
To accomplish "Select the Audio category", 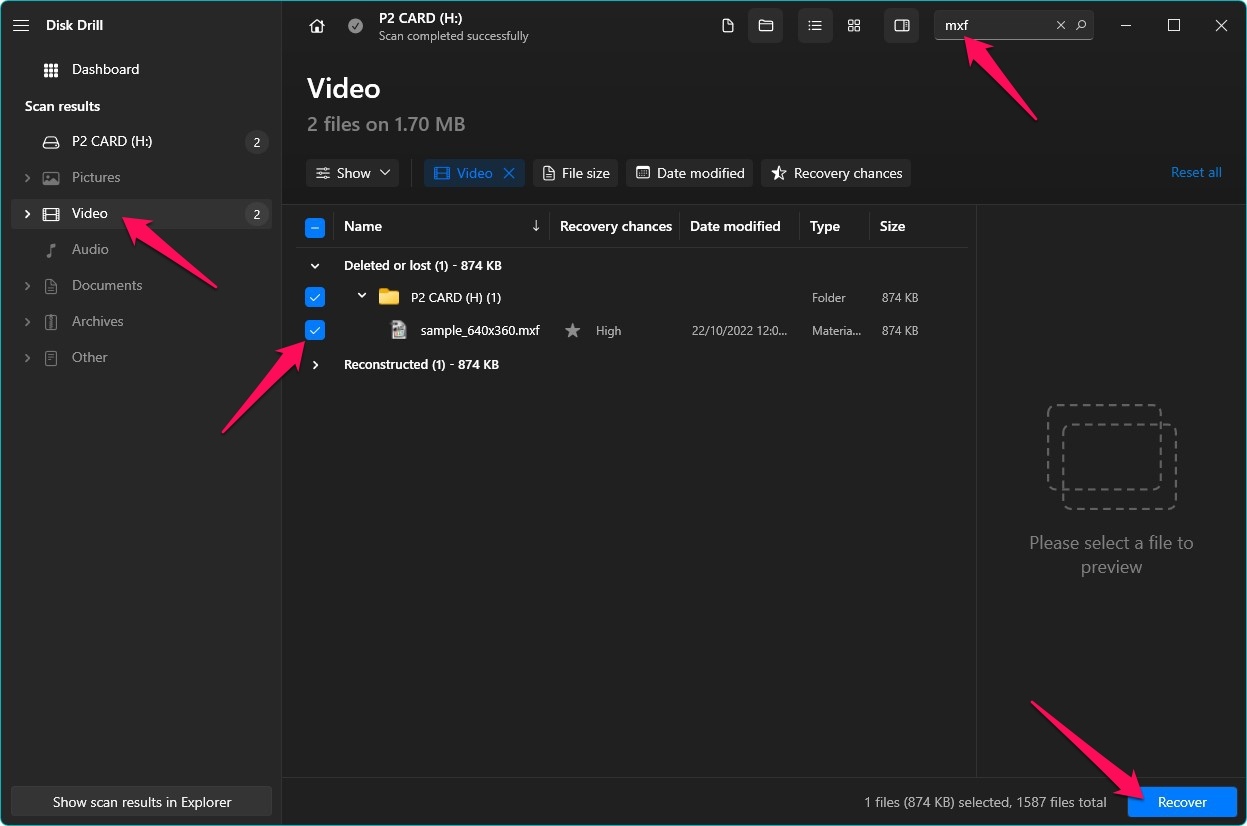I will click(x=141, y=250).
